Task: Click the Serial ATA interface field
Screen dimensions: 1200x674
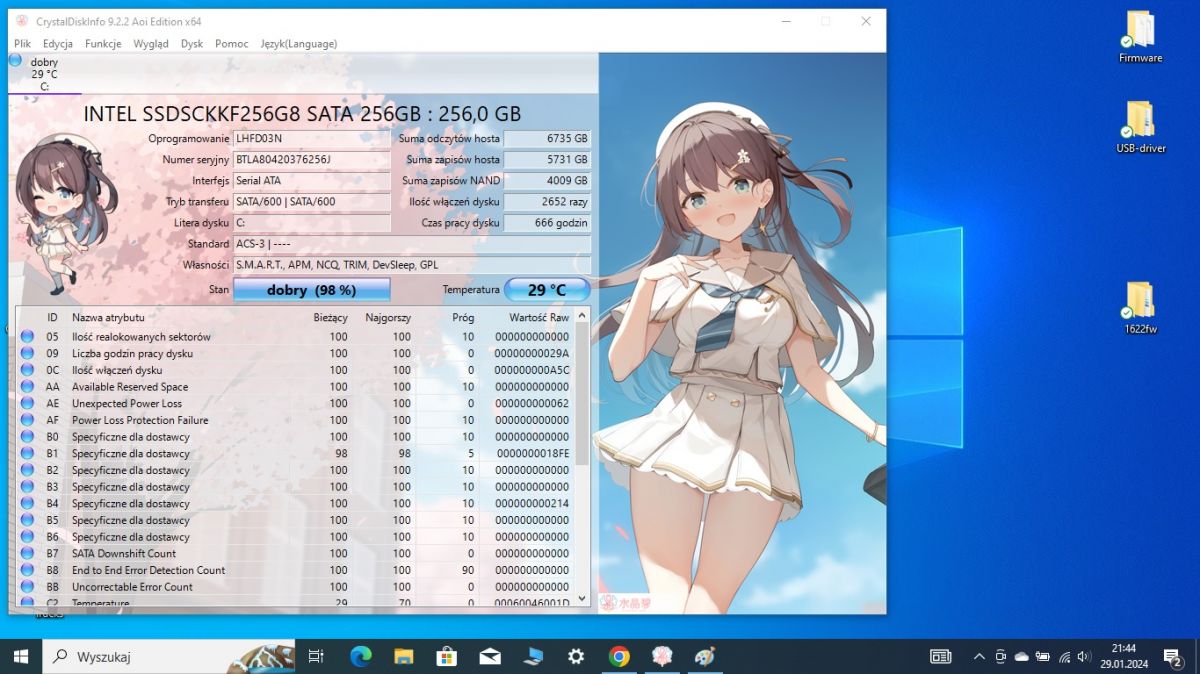Action: tap(311, 181)
